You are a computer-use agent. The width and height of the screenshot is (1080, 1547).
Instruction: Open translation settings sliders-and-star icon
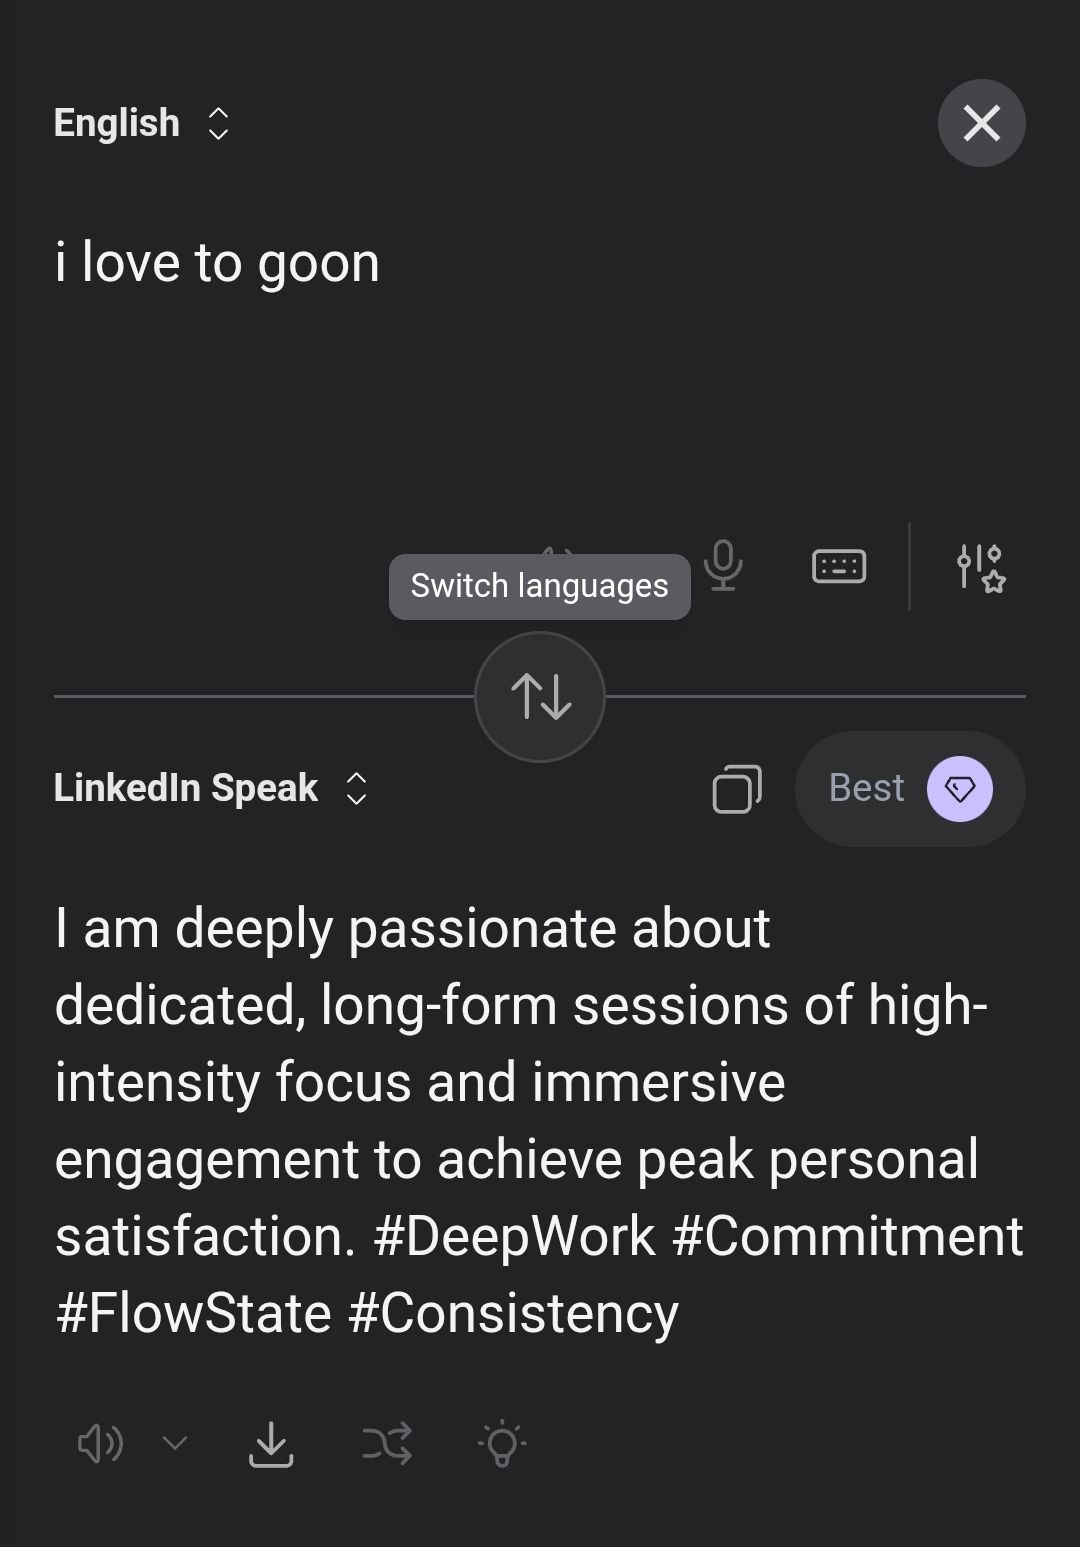(980, 567)
